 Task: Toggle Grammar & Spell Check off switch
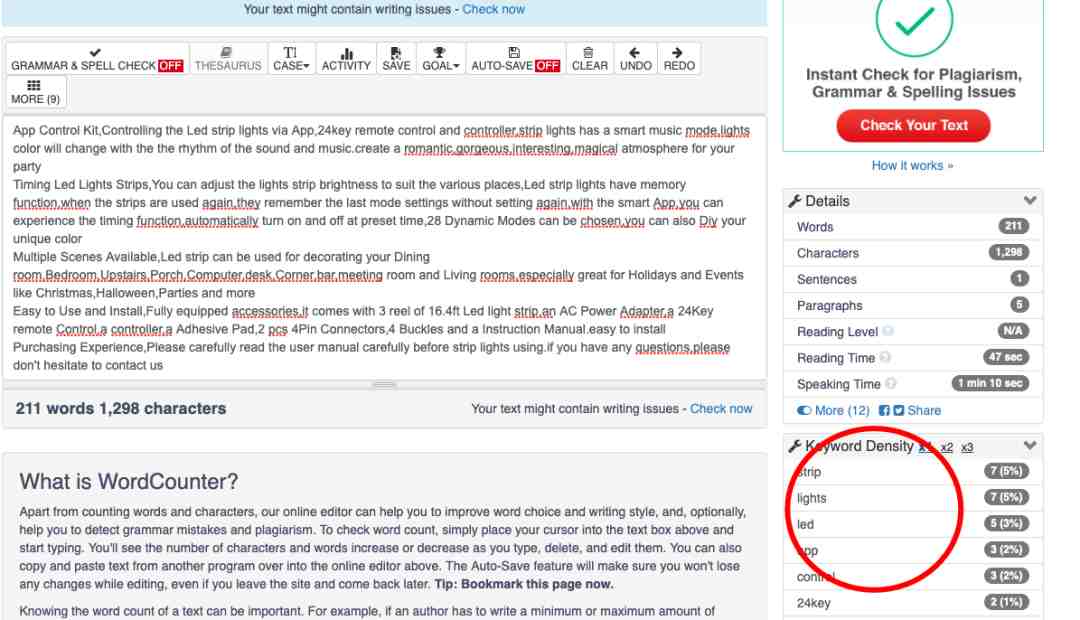tap(96, 59)
